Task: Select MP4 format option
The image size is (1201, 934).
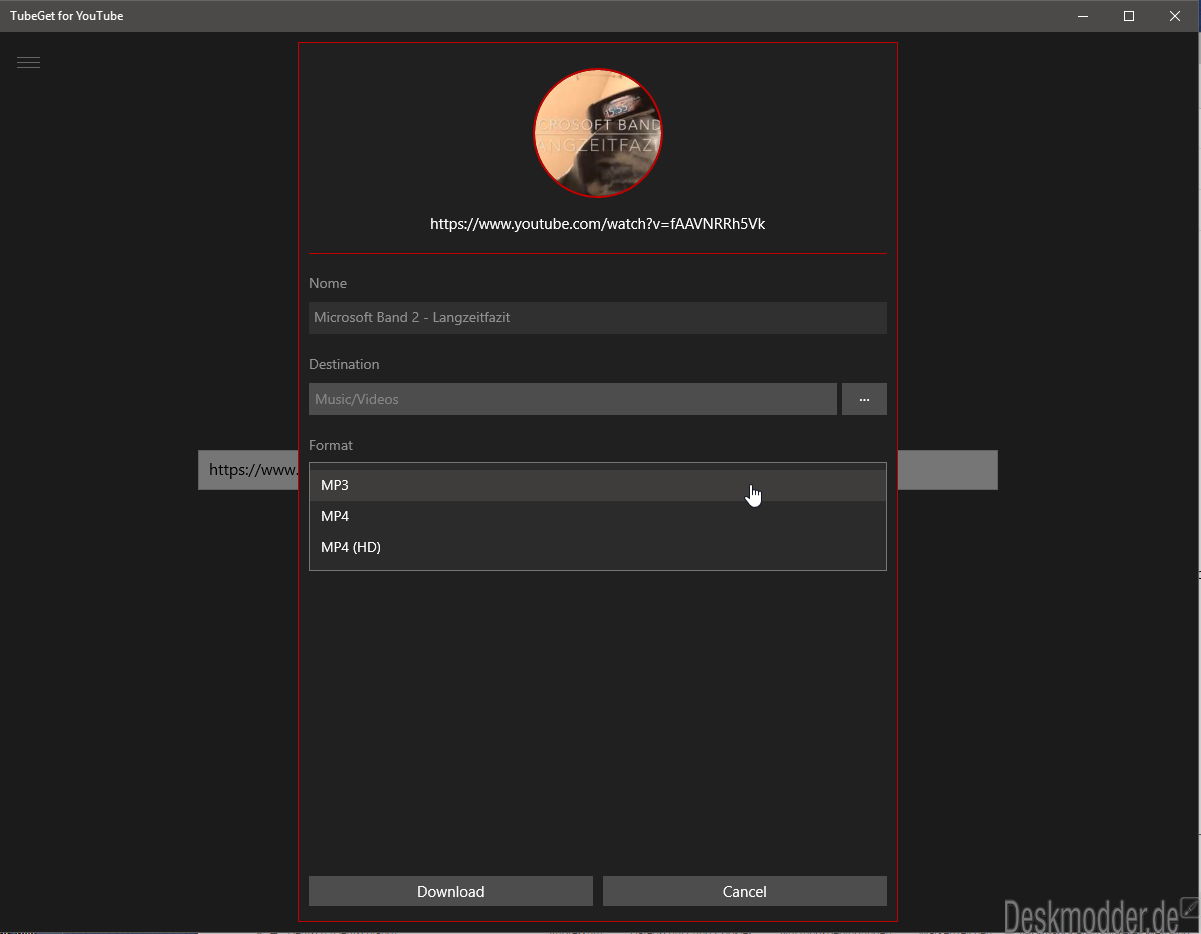Action: pyautogui.click(x=598, y=516)
